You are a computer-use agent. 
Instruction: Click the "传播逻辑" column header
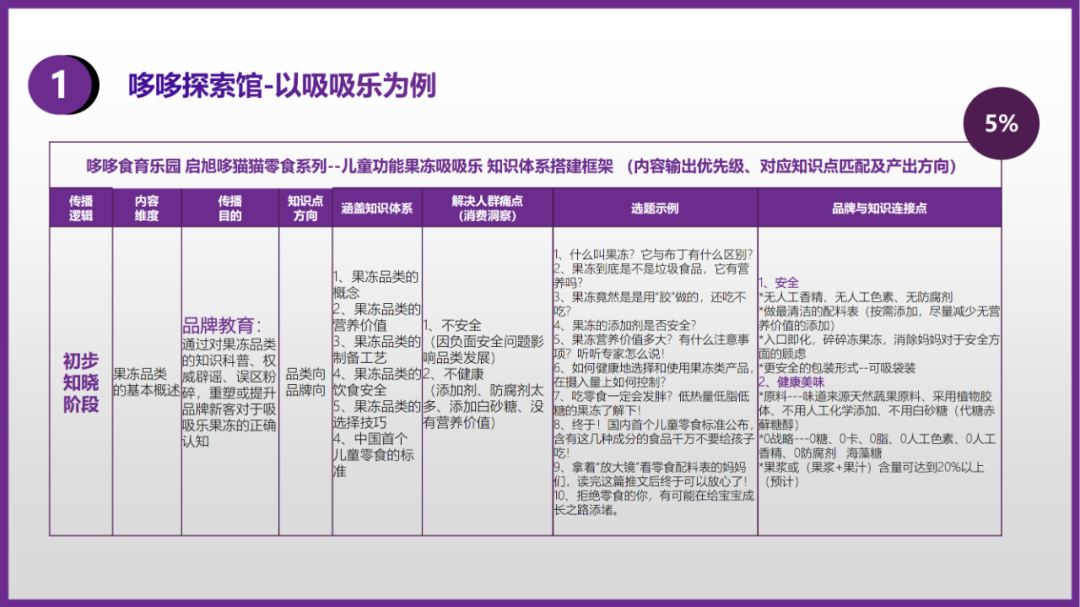pyautogui.click(x=81, y=208)
